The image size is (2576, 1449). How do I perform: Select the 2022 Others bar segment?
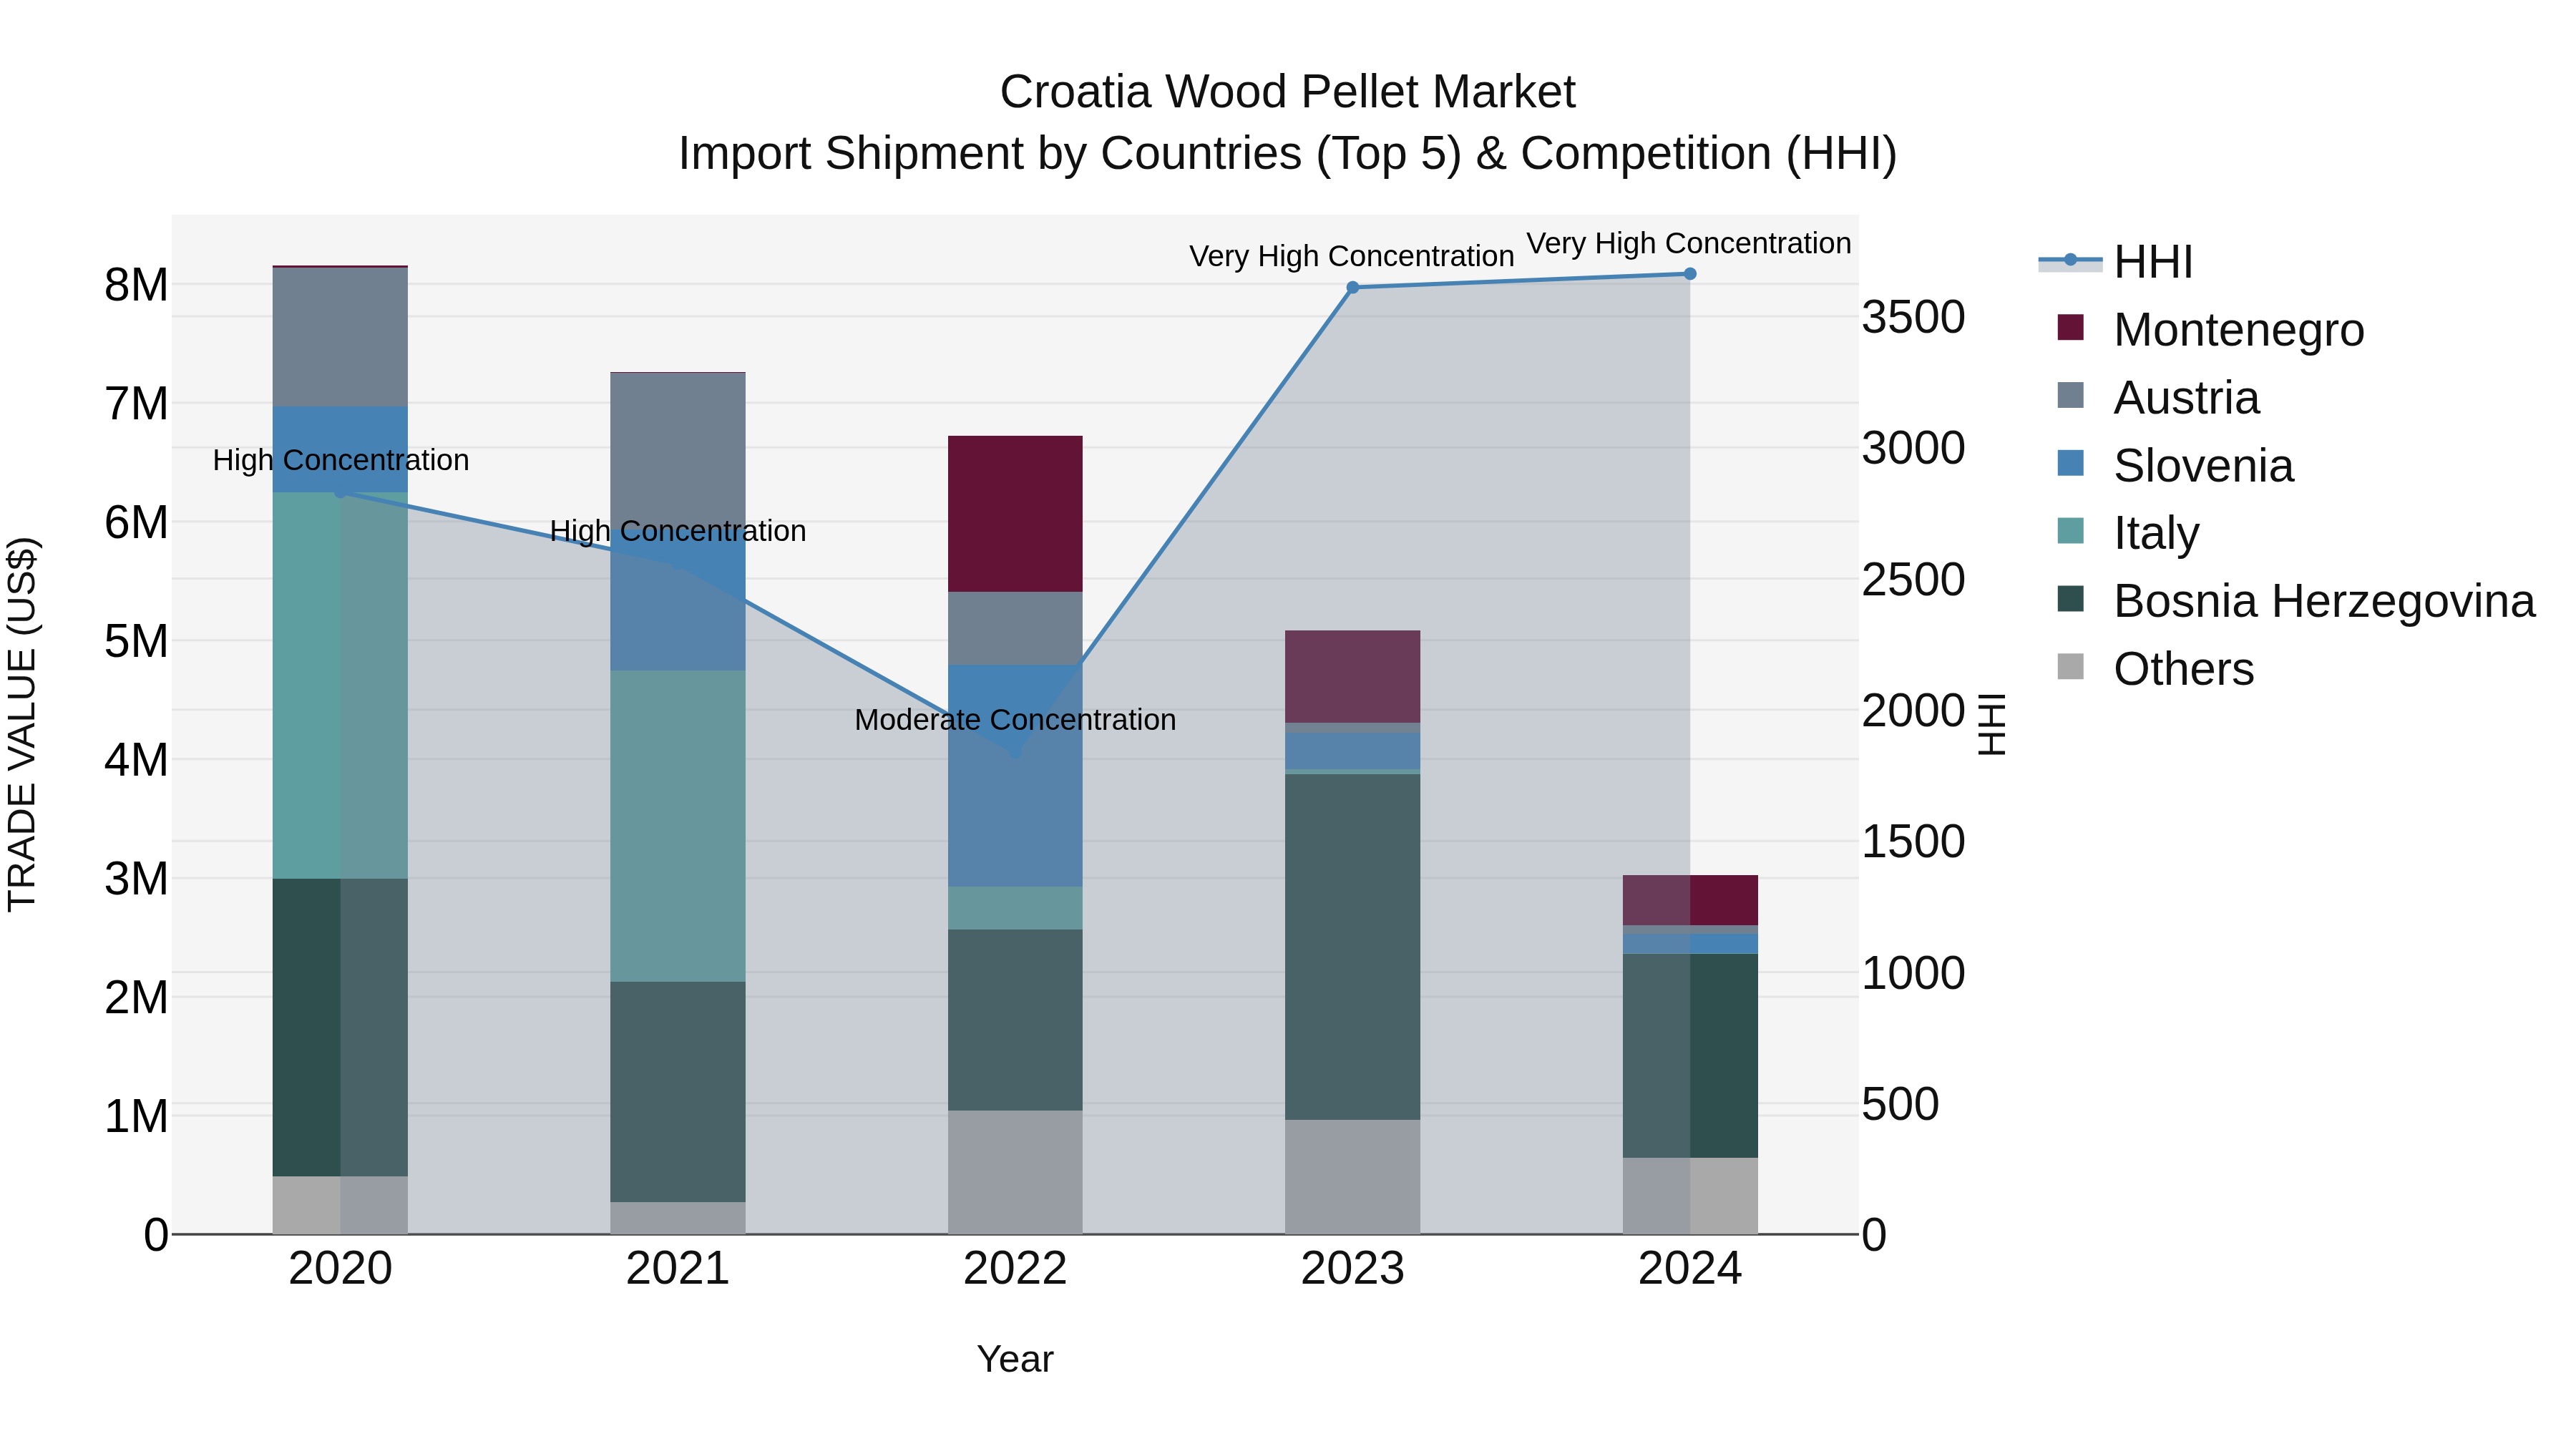1015,1172
